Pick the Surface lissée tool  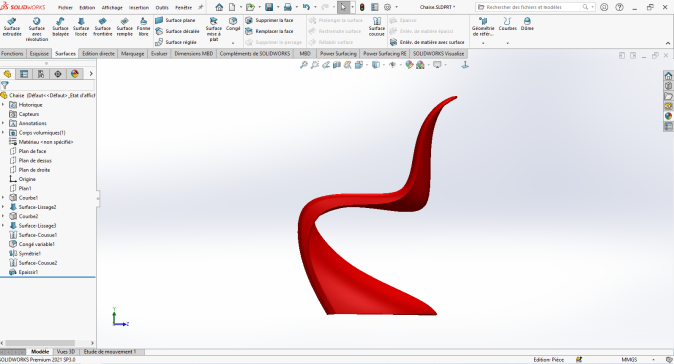[81, 27]
